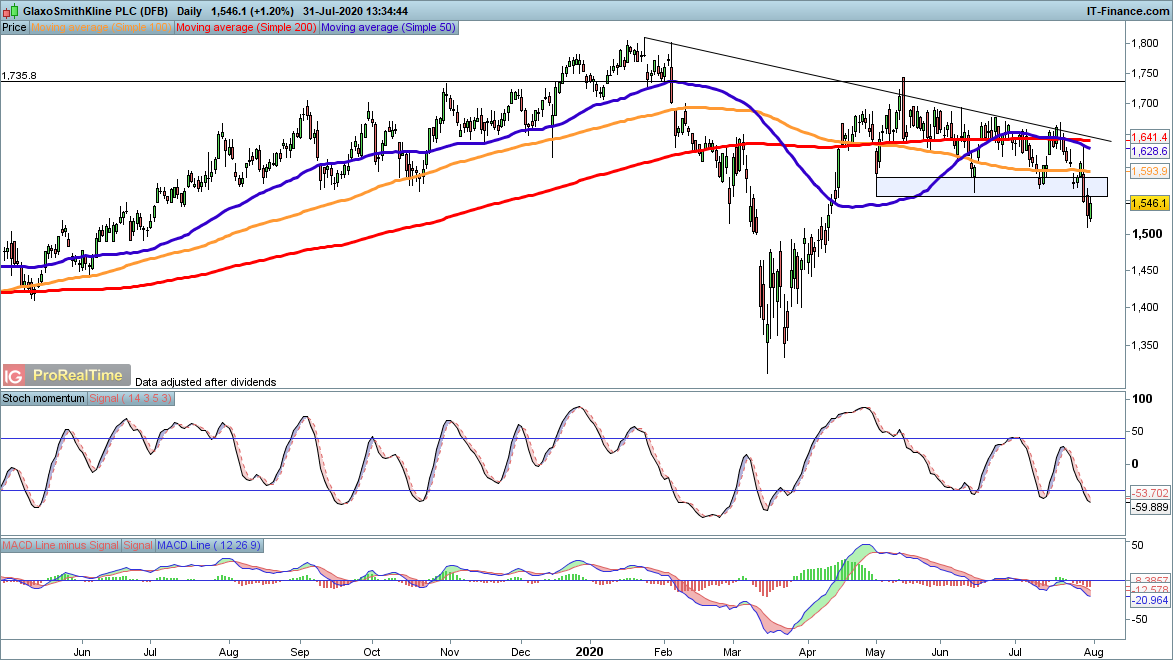
Task: Select the Moving average (Simple 200) label
Action: (246, 28)
